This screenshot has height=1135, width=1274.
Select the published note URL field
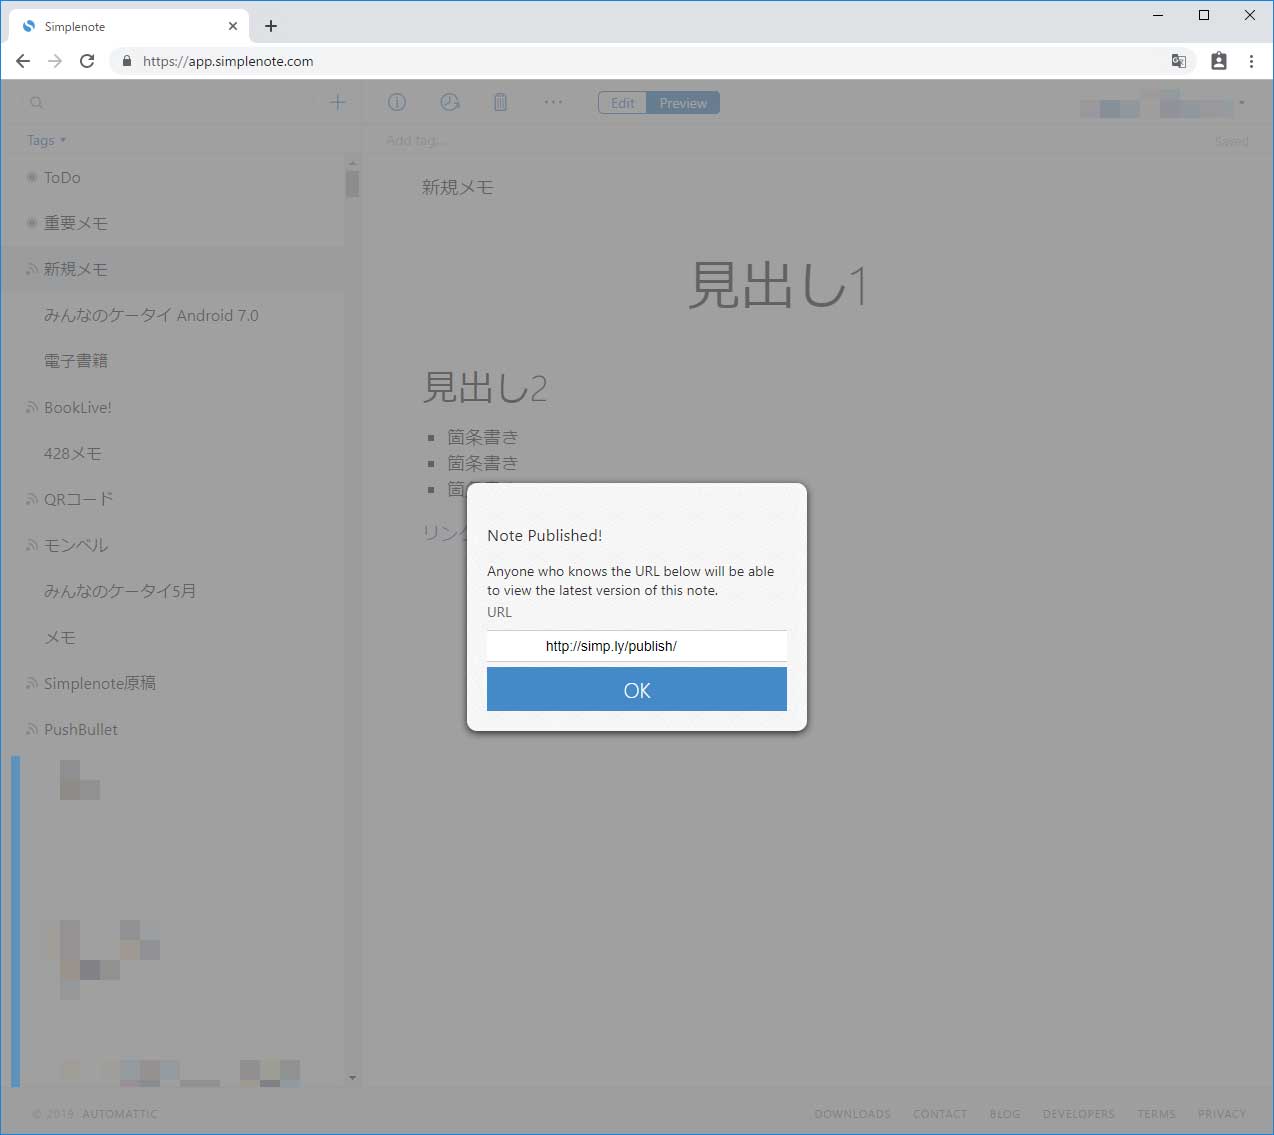(x=636, y=646)
